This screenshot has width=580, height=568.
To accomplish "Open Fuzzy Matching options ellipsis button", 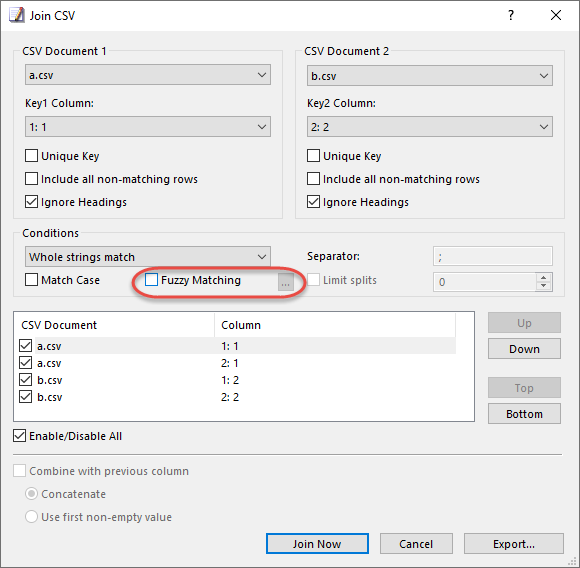I will [x=286, y=282].
